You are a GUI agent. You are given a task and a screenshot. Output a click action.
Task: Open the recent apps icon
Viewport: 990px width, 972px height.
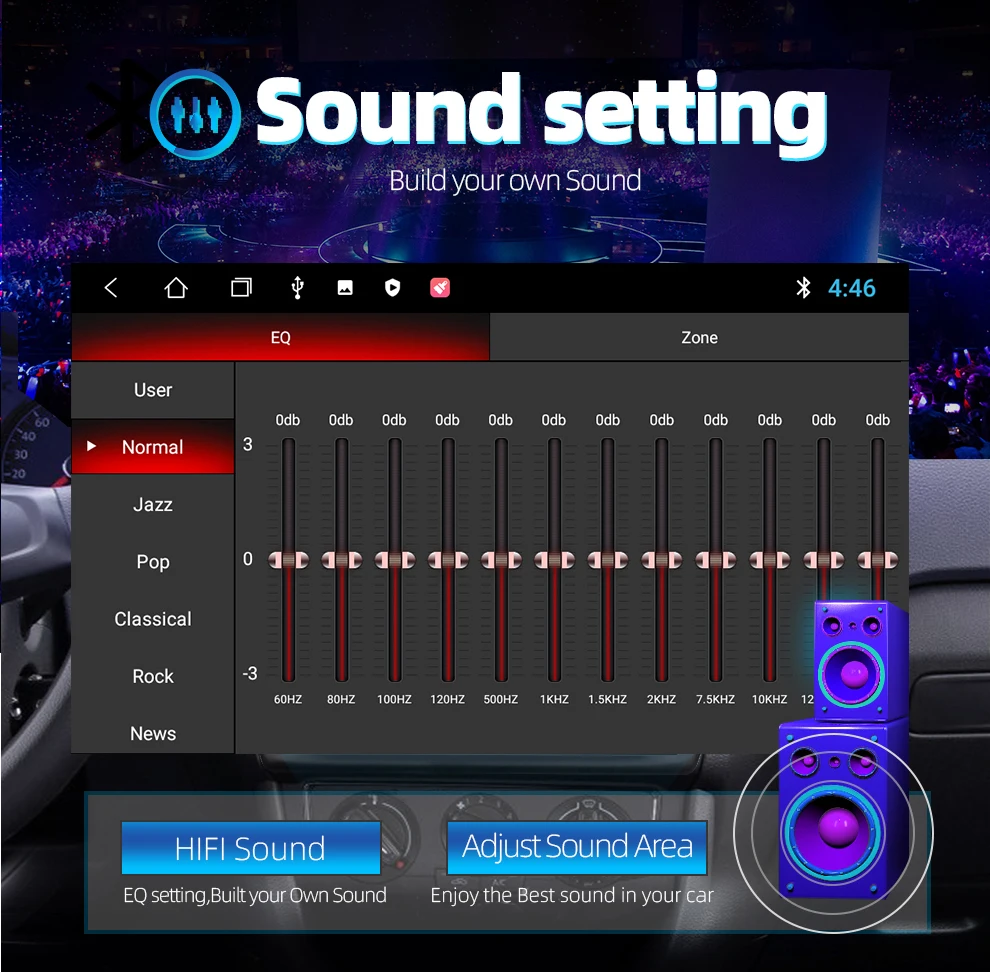point(241,288)
